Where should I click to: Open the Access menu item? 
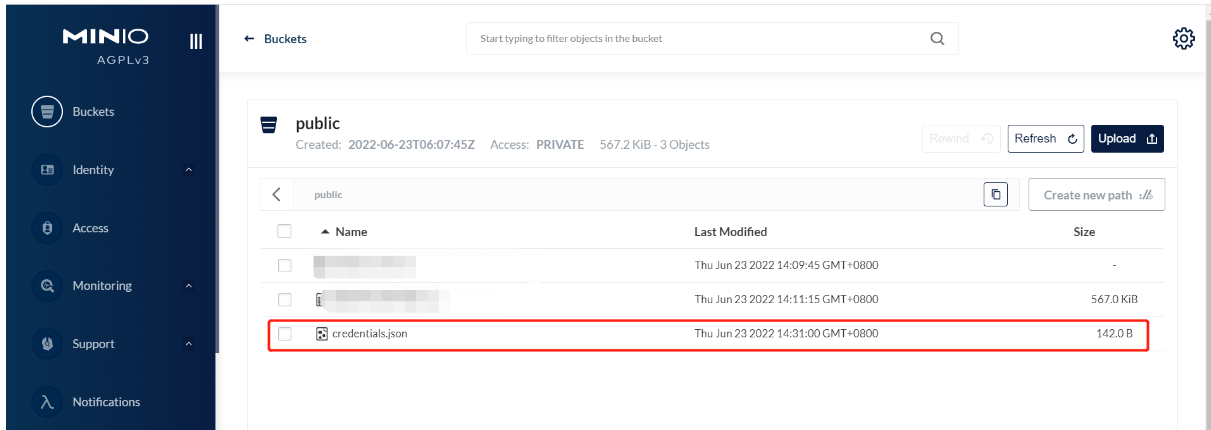pos(90,229)
